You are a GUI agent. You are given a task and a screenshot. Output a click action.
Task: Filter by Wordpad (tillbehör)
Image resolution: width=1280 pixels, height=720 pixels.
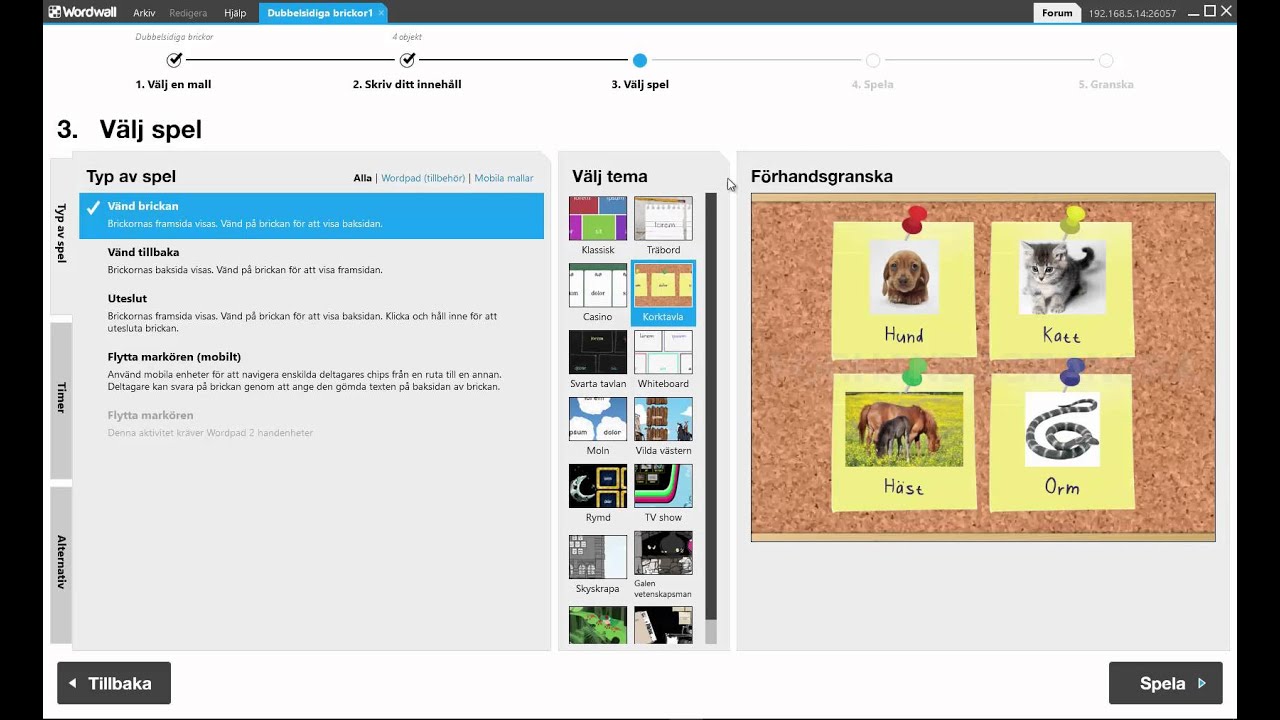pos(423,178)
